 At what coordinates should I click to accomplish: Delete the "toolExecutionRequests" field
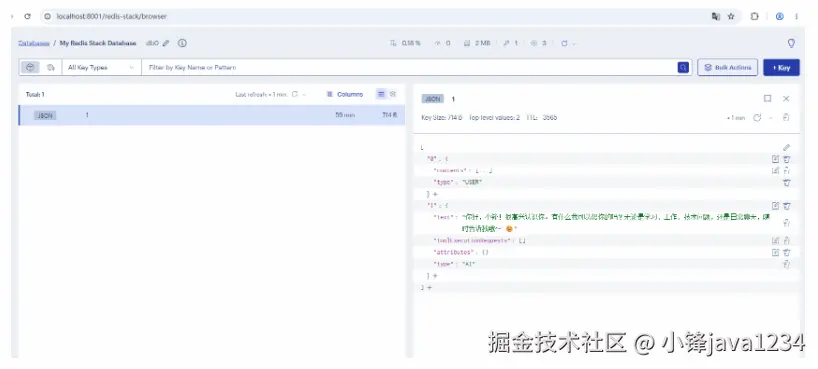point(787,241)
